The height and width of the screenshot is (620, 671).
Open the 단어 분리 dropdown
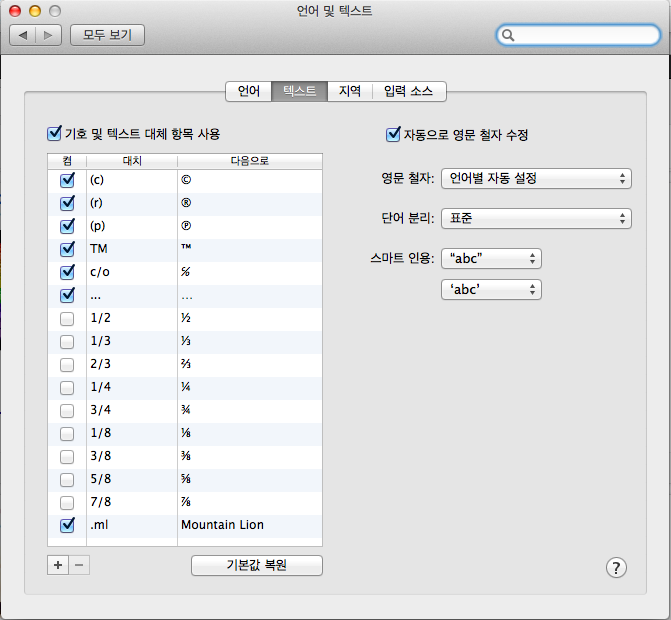pos(536,219)
